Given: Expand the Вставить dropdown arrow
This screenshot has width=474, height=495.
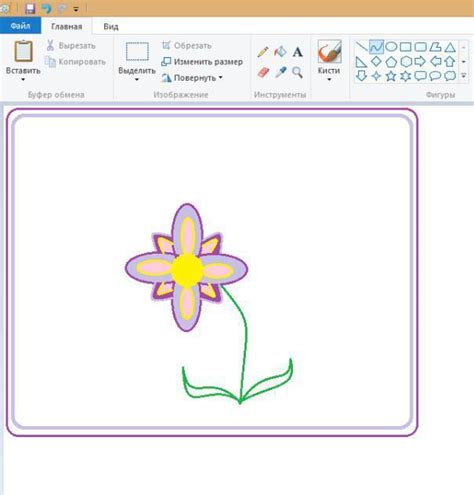Looking at the screenshot, I should (23, 80).
